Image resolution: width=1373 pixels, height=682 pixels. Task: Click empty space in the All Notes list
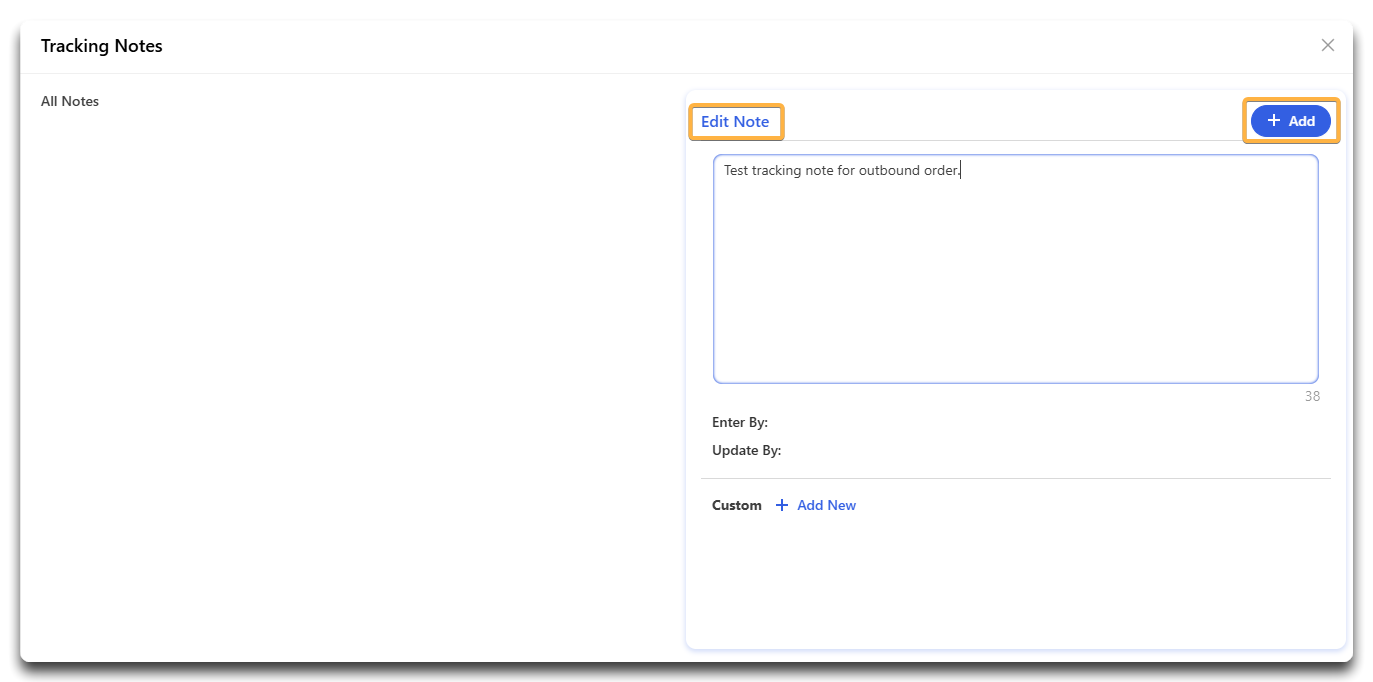(340, 380)
